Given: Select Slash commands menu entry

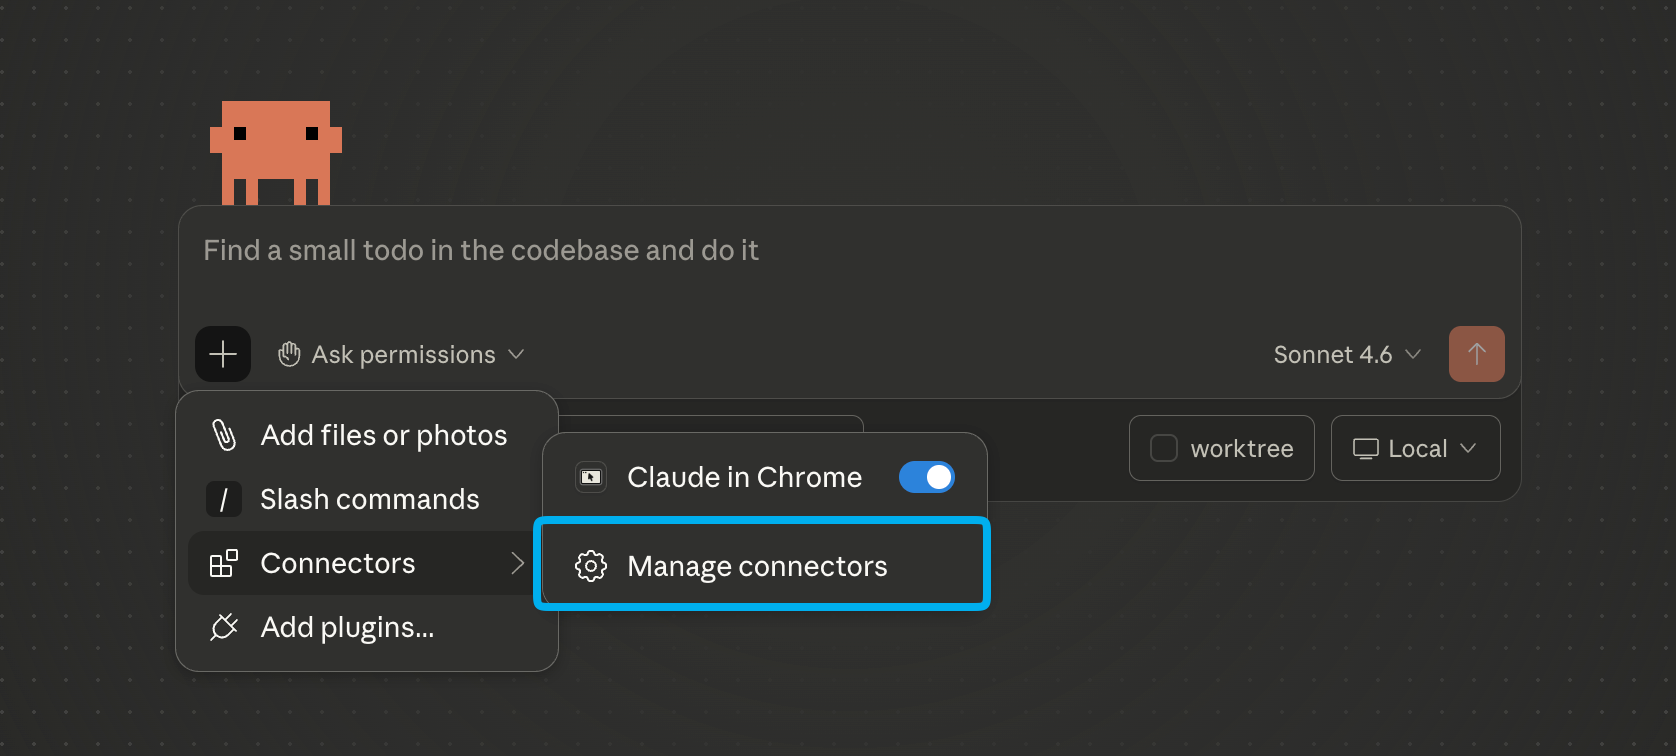Looking at the screenshot, I should point(367,499).
